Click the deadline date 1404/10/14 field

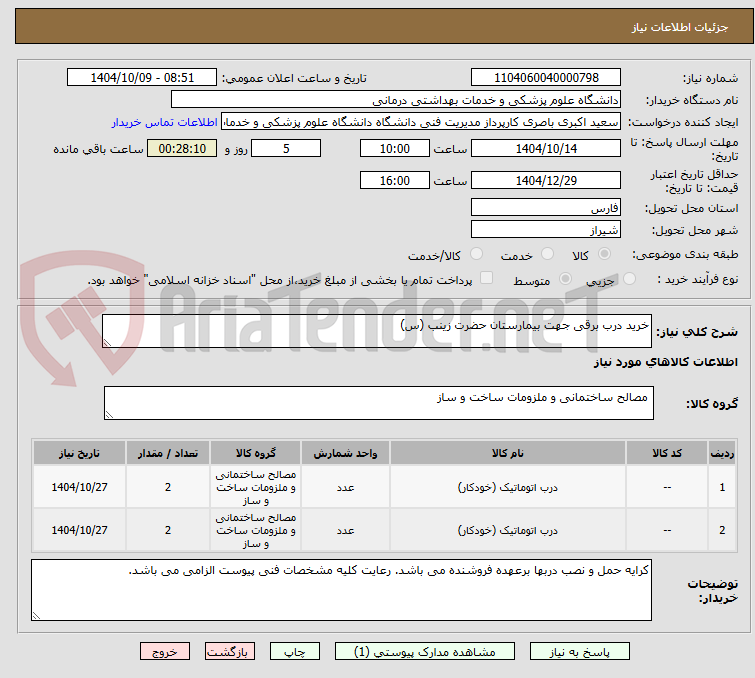546,148
